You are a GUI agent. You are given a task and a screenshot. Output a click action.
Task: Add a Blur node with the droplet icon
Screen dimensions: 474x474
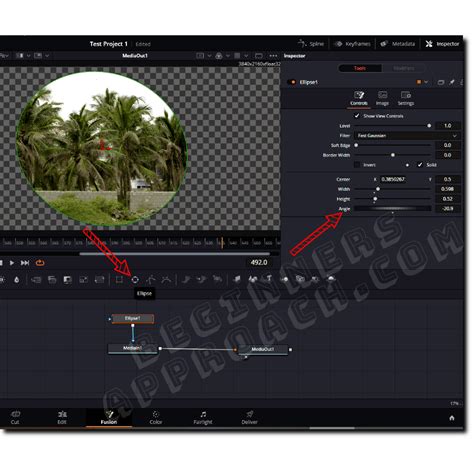(17, 280)
